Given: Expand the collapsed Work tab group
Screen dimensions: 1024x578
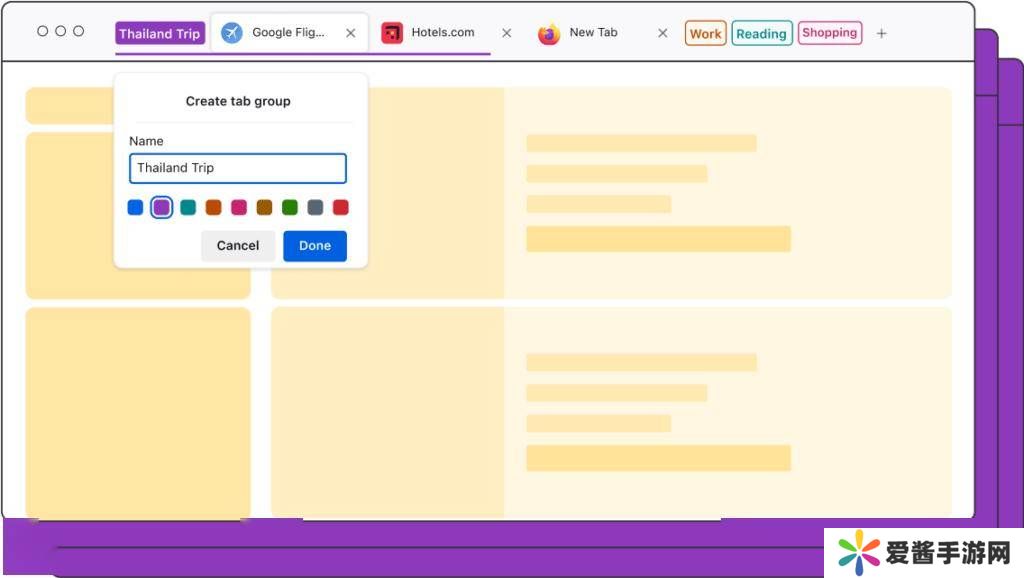Looking at the screenshot, I should coord(705,34).
